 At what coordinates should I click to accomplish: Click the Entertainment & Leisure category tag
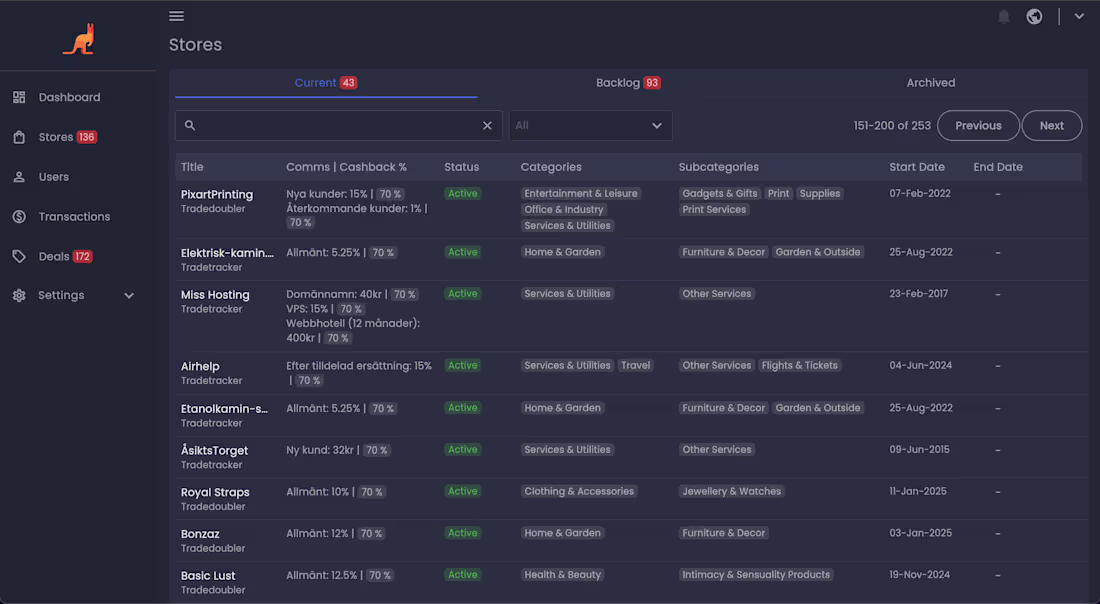(x=581, y=194)
